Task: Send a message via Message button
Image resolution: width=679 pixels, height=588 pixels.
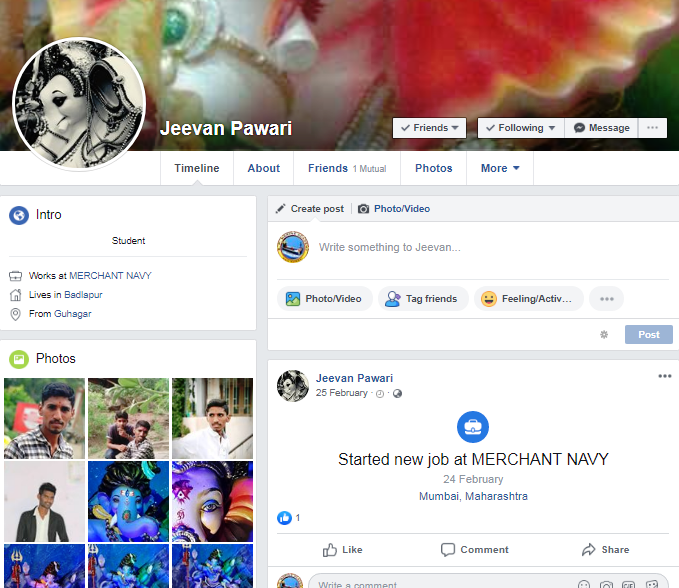Action: (x=602, y=128)
